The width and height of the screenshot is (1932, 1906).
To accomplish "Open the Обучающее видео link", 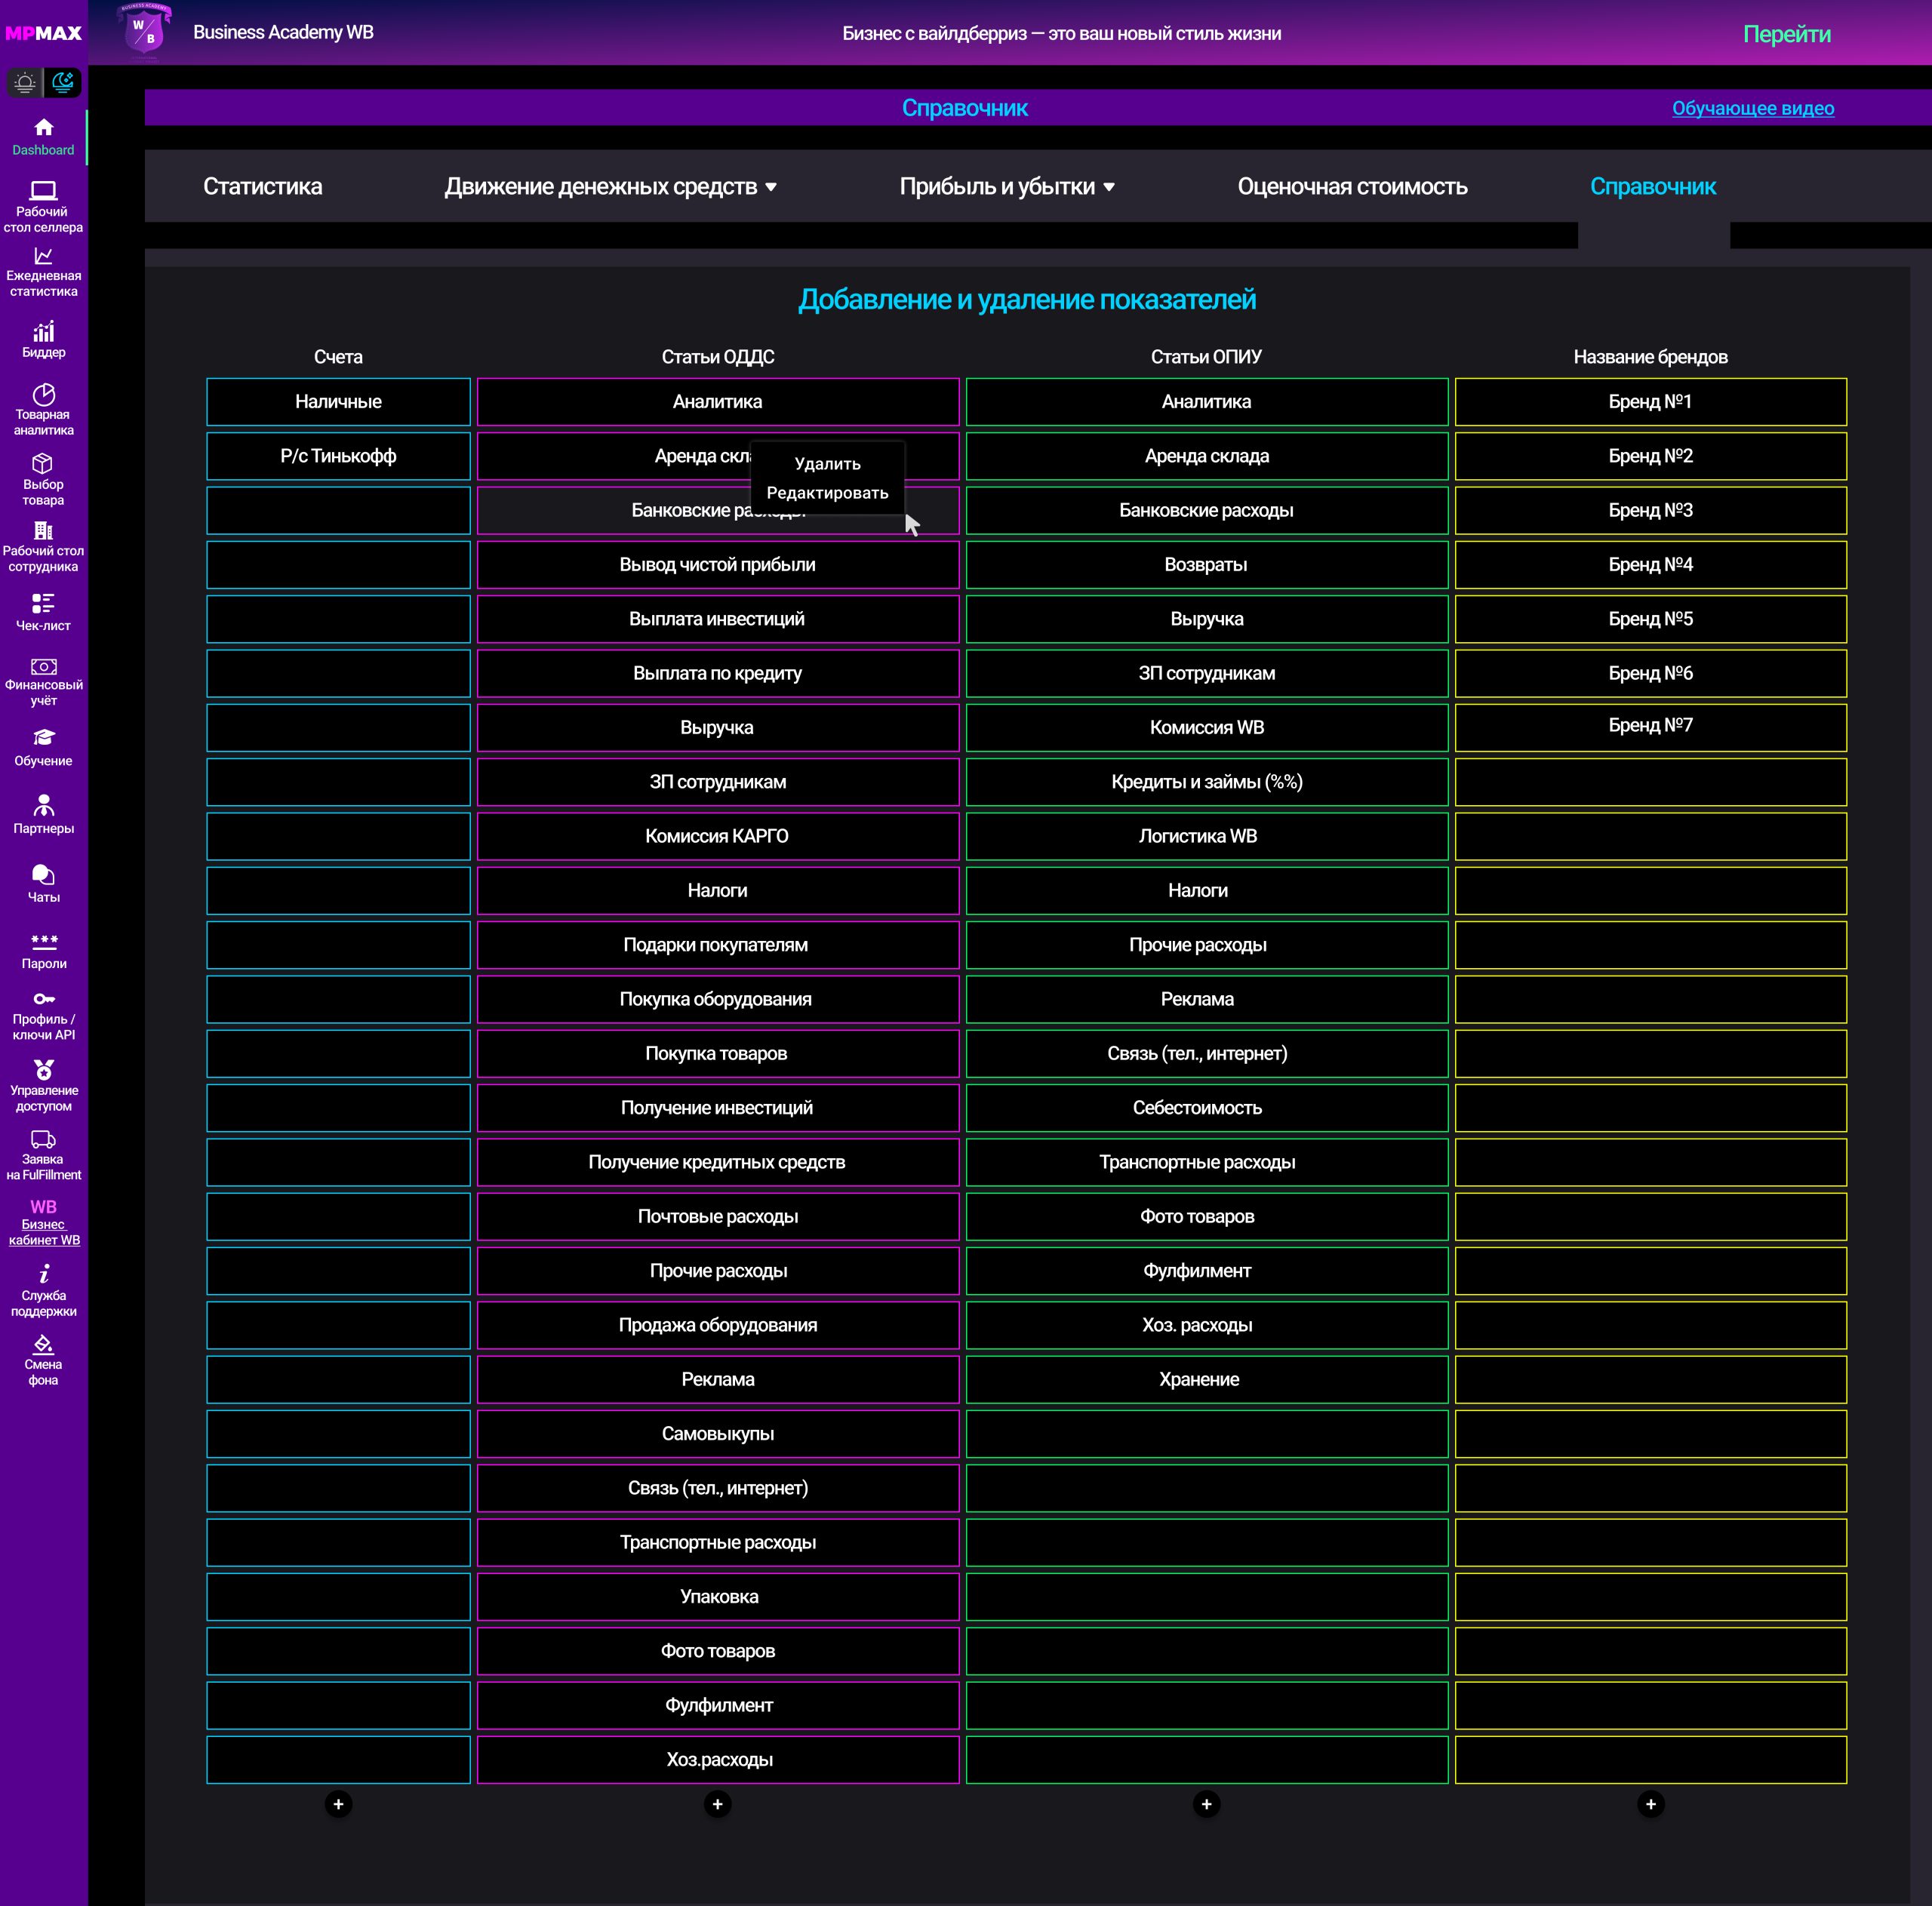I will [1752, 108].
